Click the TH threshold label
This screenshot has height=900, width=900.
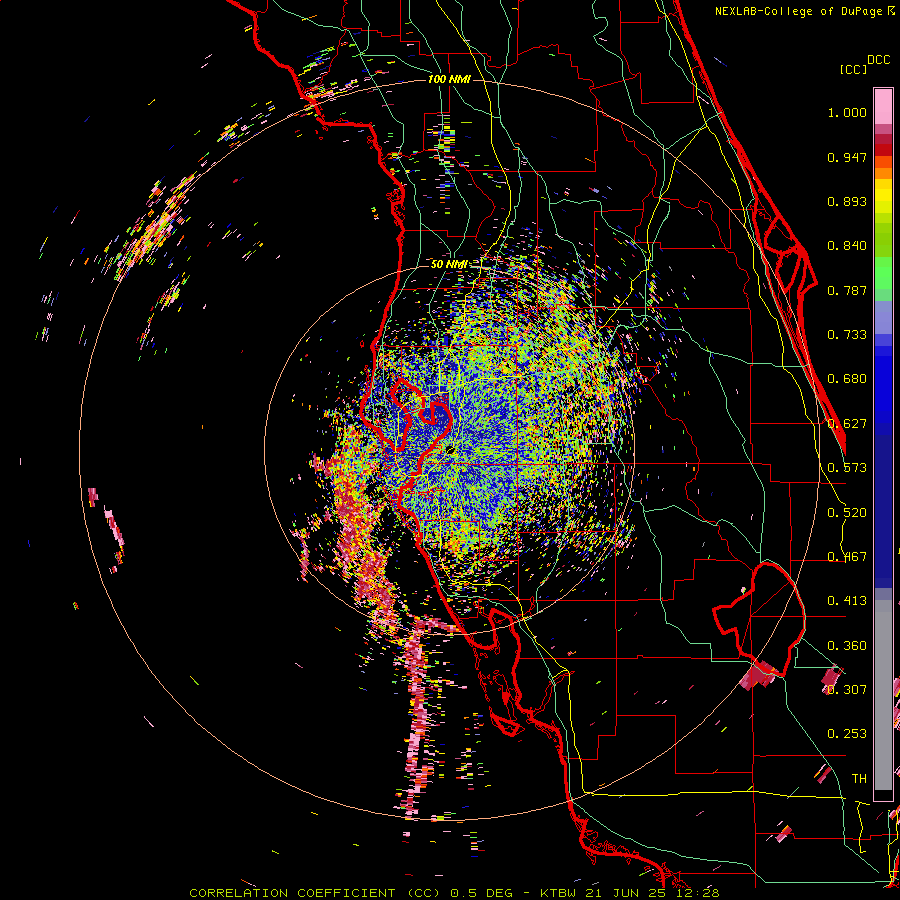pyautogui.click(x=859, y=779)
